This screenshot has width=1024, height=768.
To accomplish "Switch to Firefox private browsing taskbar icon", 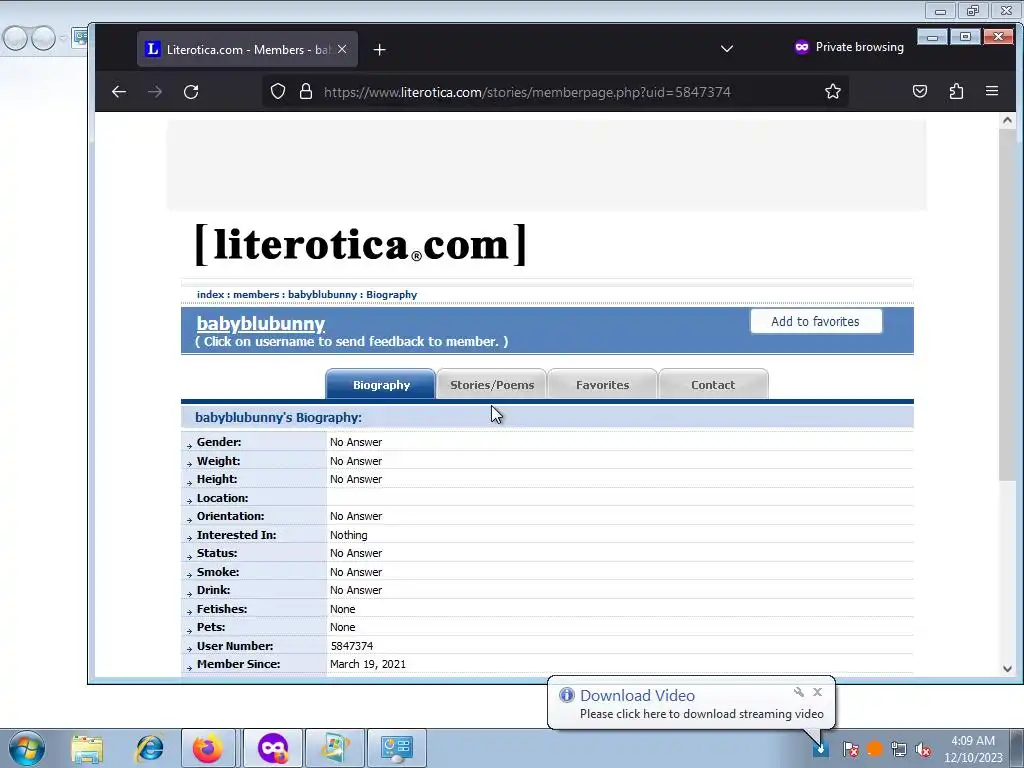I will pos(273,748).
